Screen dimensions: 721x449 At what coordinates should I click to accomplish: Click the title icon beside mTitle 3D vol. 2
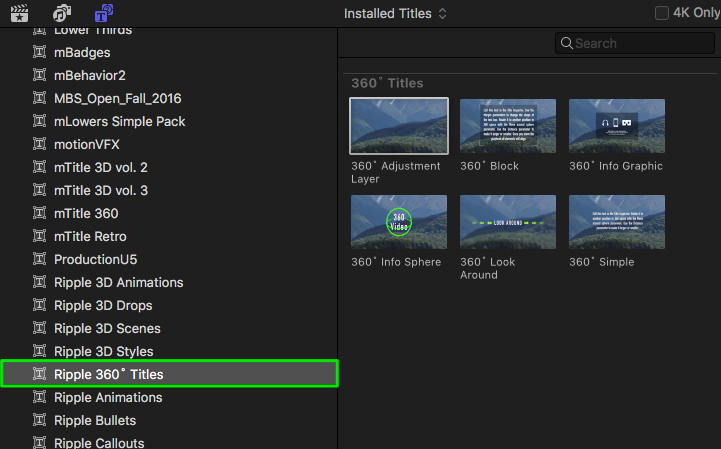coord(40,167)
